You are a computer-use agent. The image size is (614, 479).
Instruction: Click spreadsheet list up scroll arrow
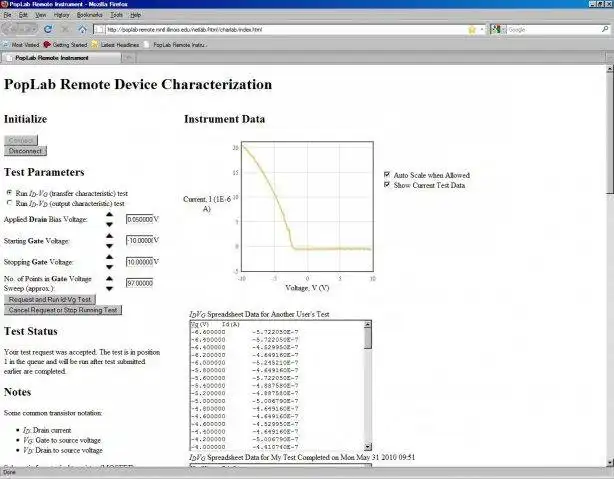(x=368, y=324)
